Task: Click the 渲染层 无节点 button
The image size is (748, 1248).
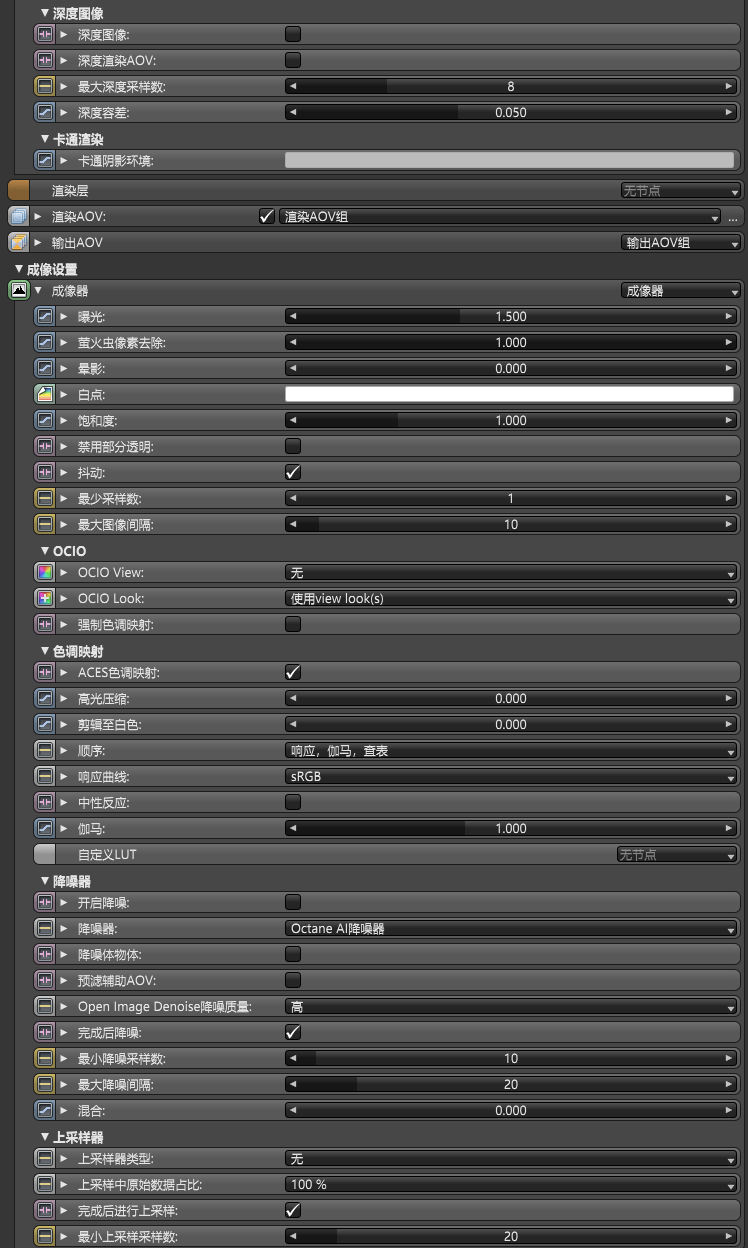Action: [679, 190]
